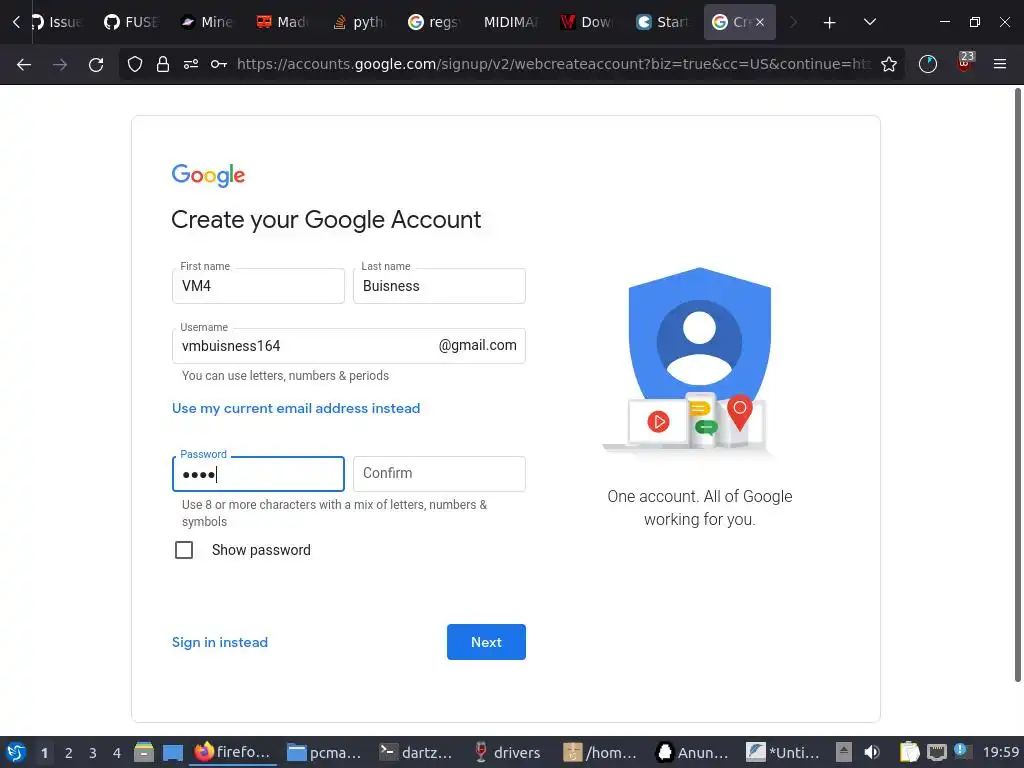Image resolution: width=1024 pixels, height=768 pixels.
Task: Open the *Unti editor taskbar window
Action: pyautogui.click(x=783, y=752)
